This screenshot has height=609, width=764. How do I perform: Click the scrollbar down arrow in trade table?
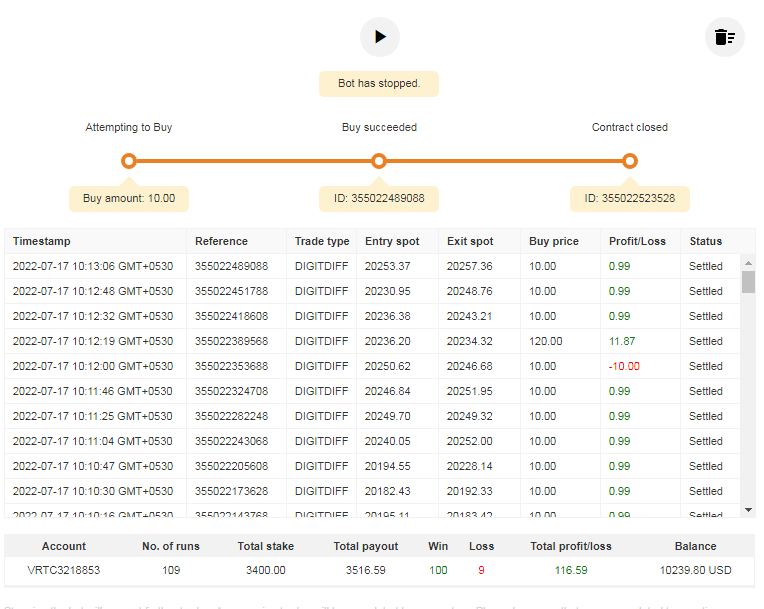[x=748, y=510]
